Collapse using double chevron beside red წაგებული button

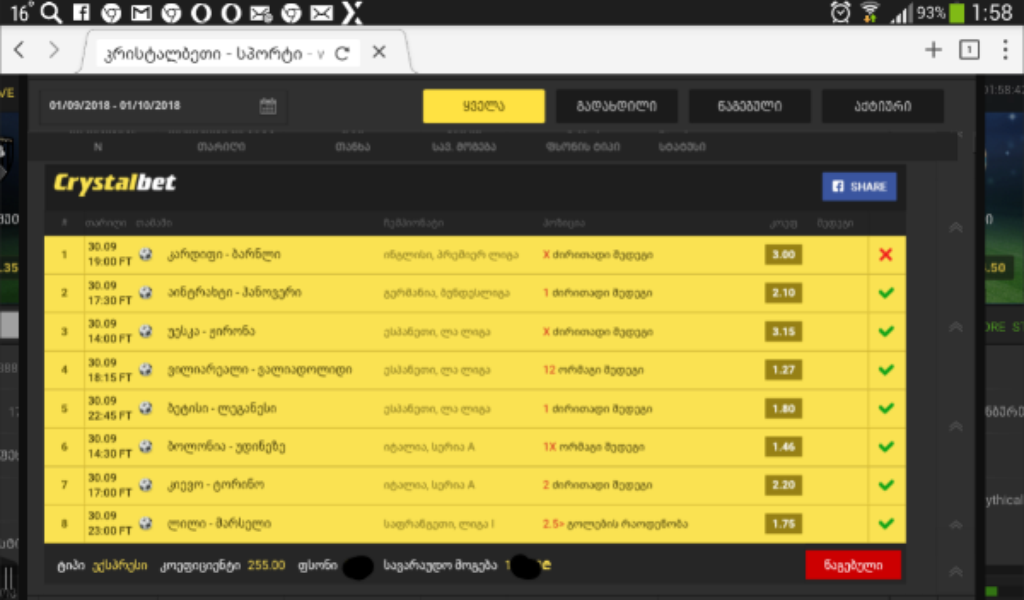coord(955,571)
